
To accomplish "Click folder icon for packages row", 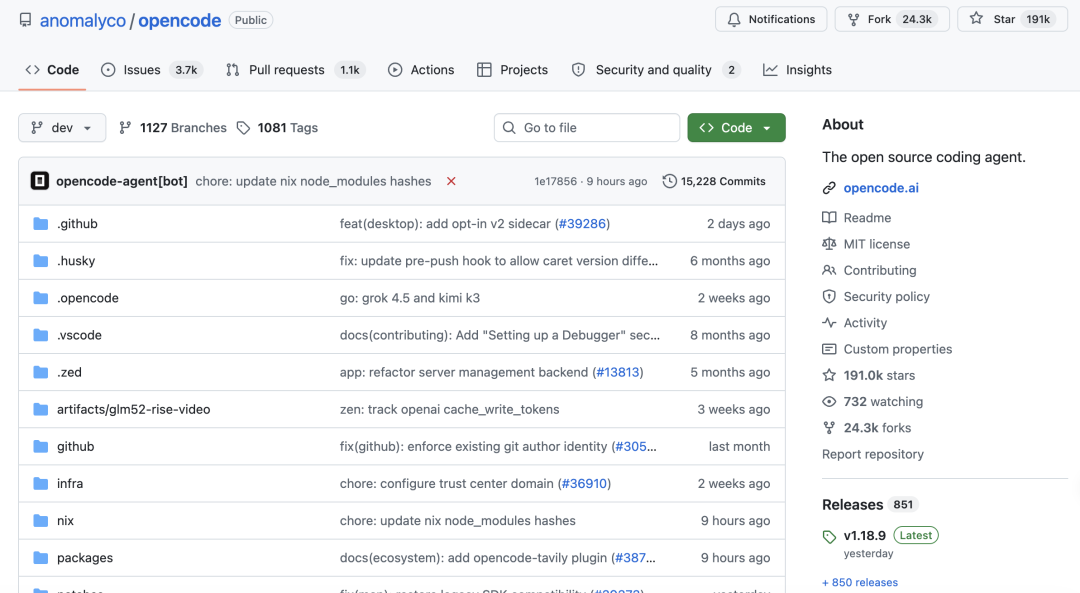I will point(41,559).
